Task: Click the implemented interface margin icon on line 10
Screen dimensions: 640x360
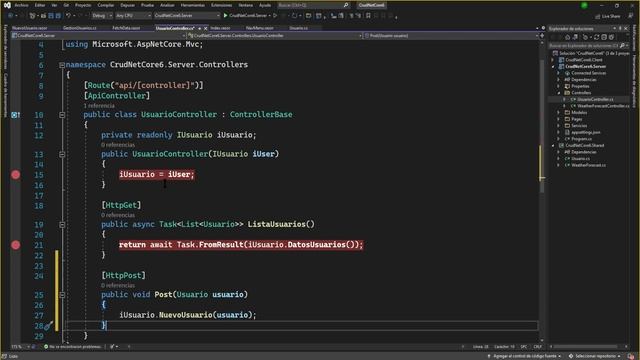Action: (15, 115)
